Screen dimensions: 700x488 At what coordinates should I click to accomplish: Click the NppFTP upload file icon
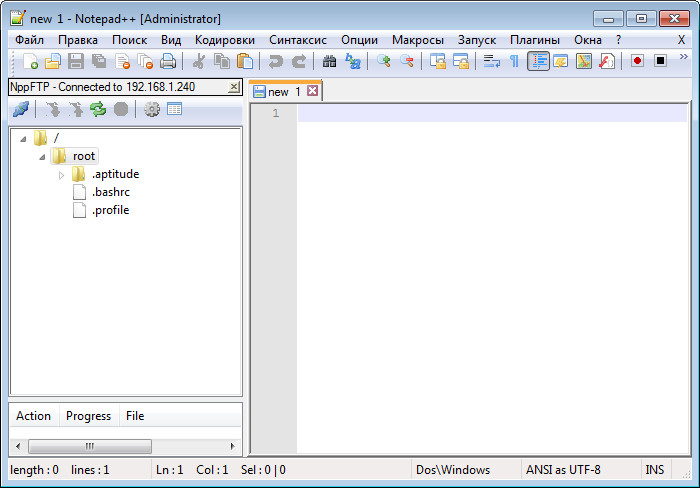[x=76, y=109]
